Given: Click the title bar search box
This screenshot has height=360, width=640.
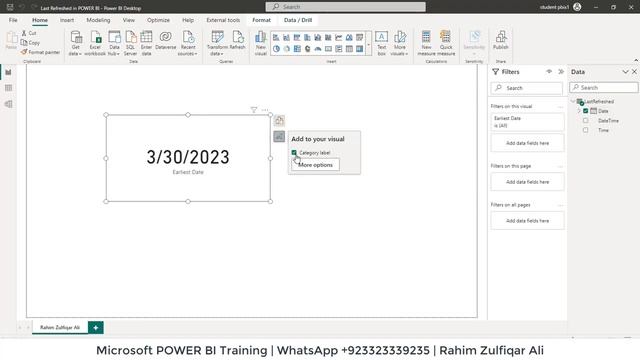Looking at the screenshot, I should [345, 7].
